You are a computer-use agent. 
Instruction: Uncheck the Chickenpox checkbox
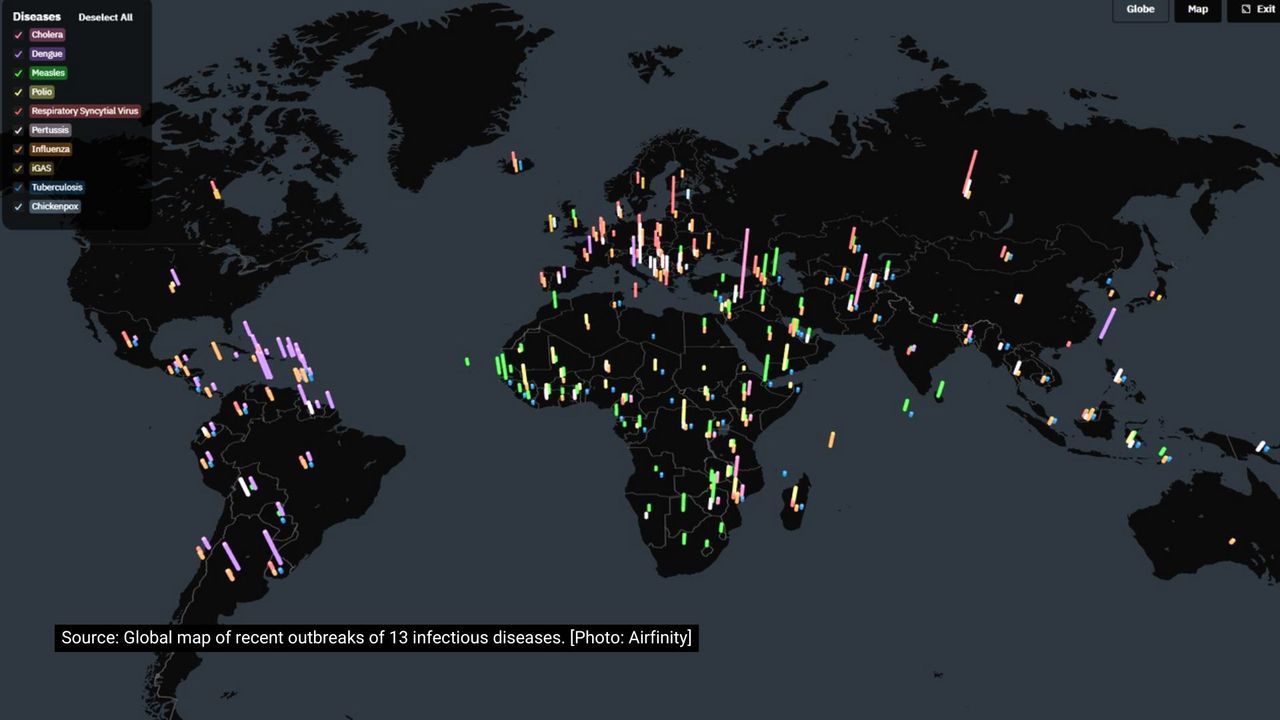pos(18,206)
